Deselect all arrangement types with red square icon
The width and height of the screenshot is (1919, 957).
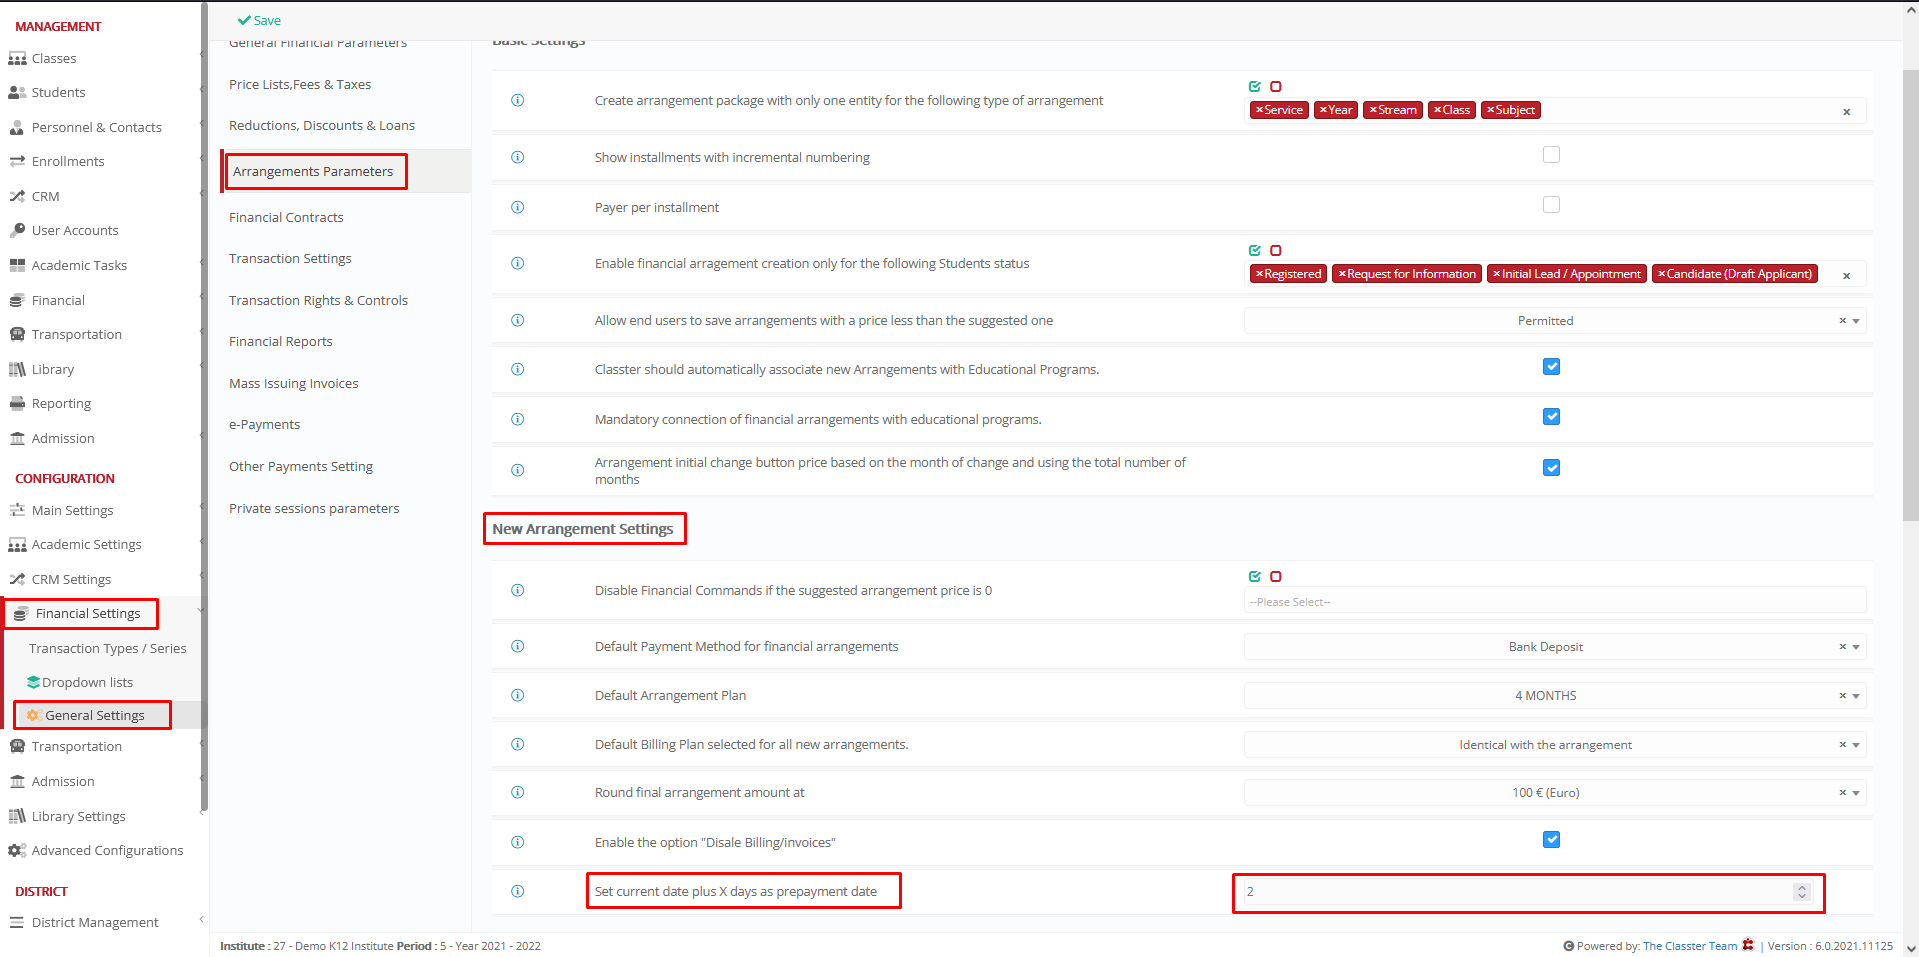pos(1276,86)
